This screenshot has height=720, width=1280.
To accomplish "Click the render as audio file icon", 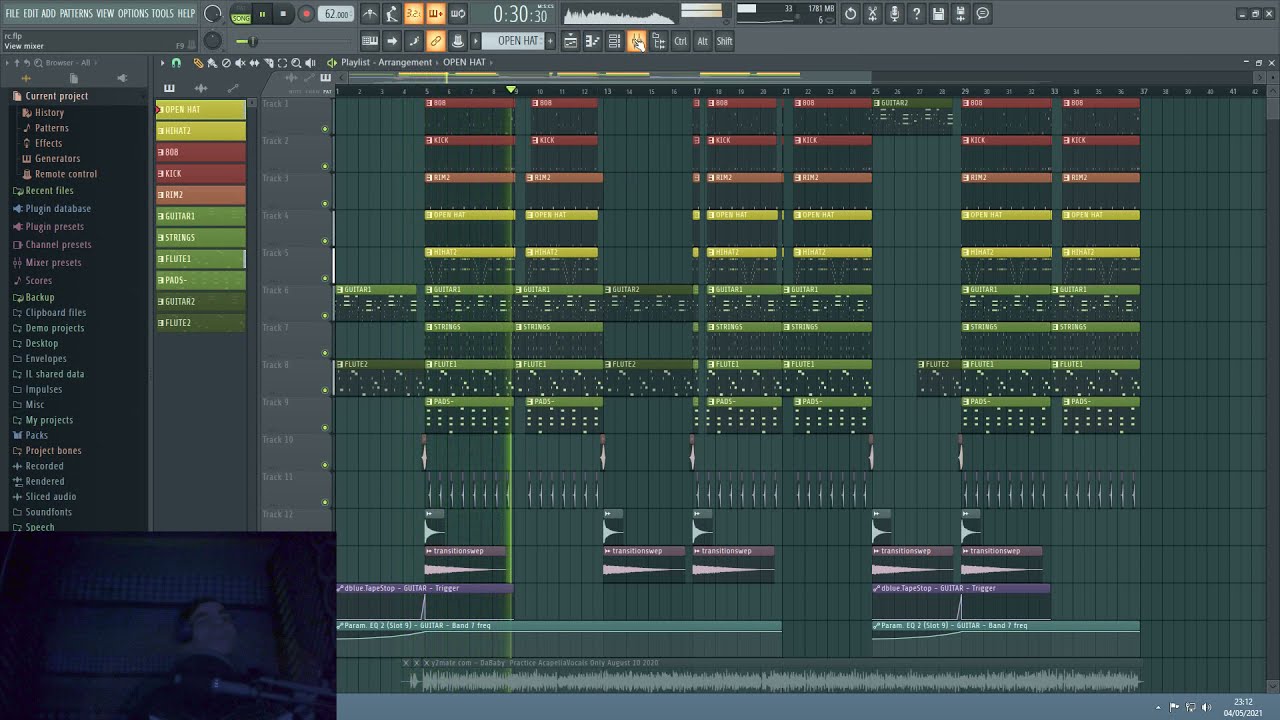I will coord(960,14).
